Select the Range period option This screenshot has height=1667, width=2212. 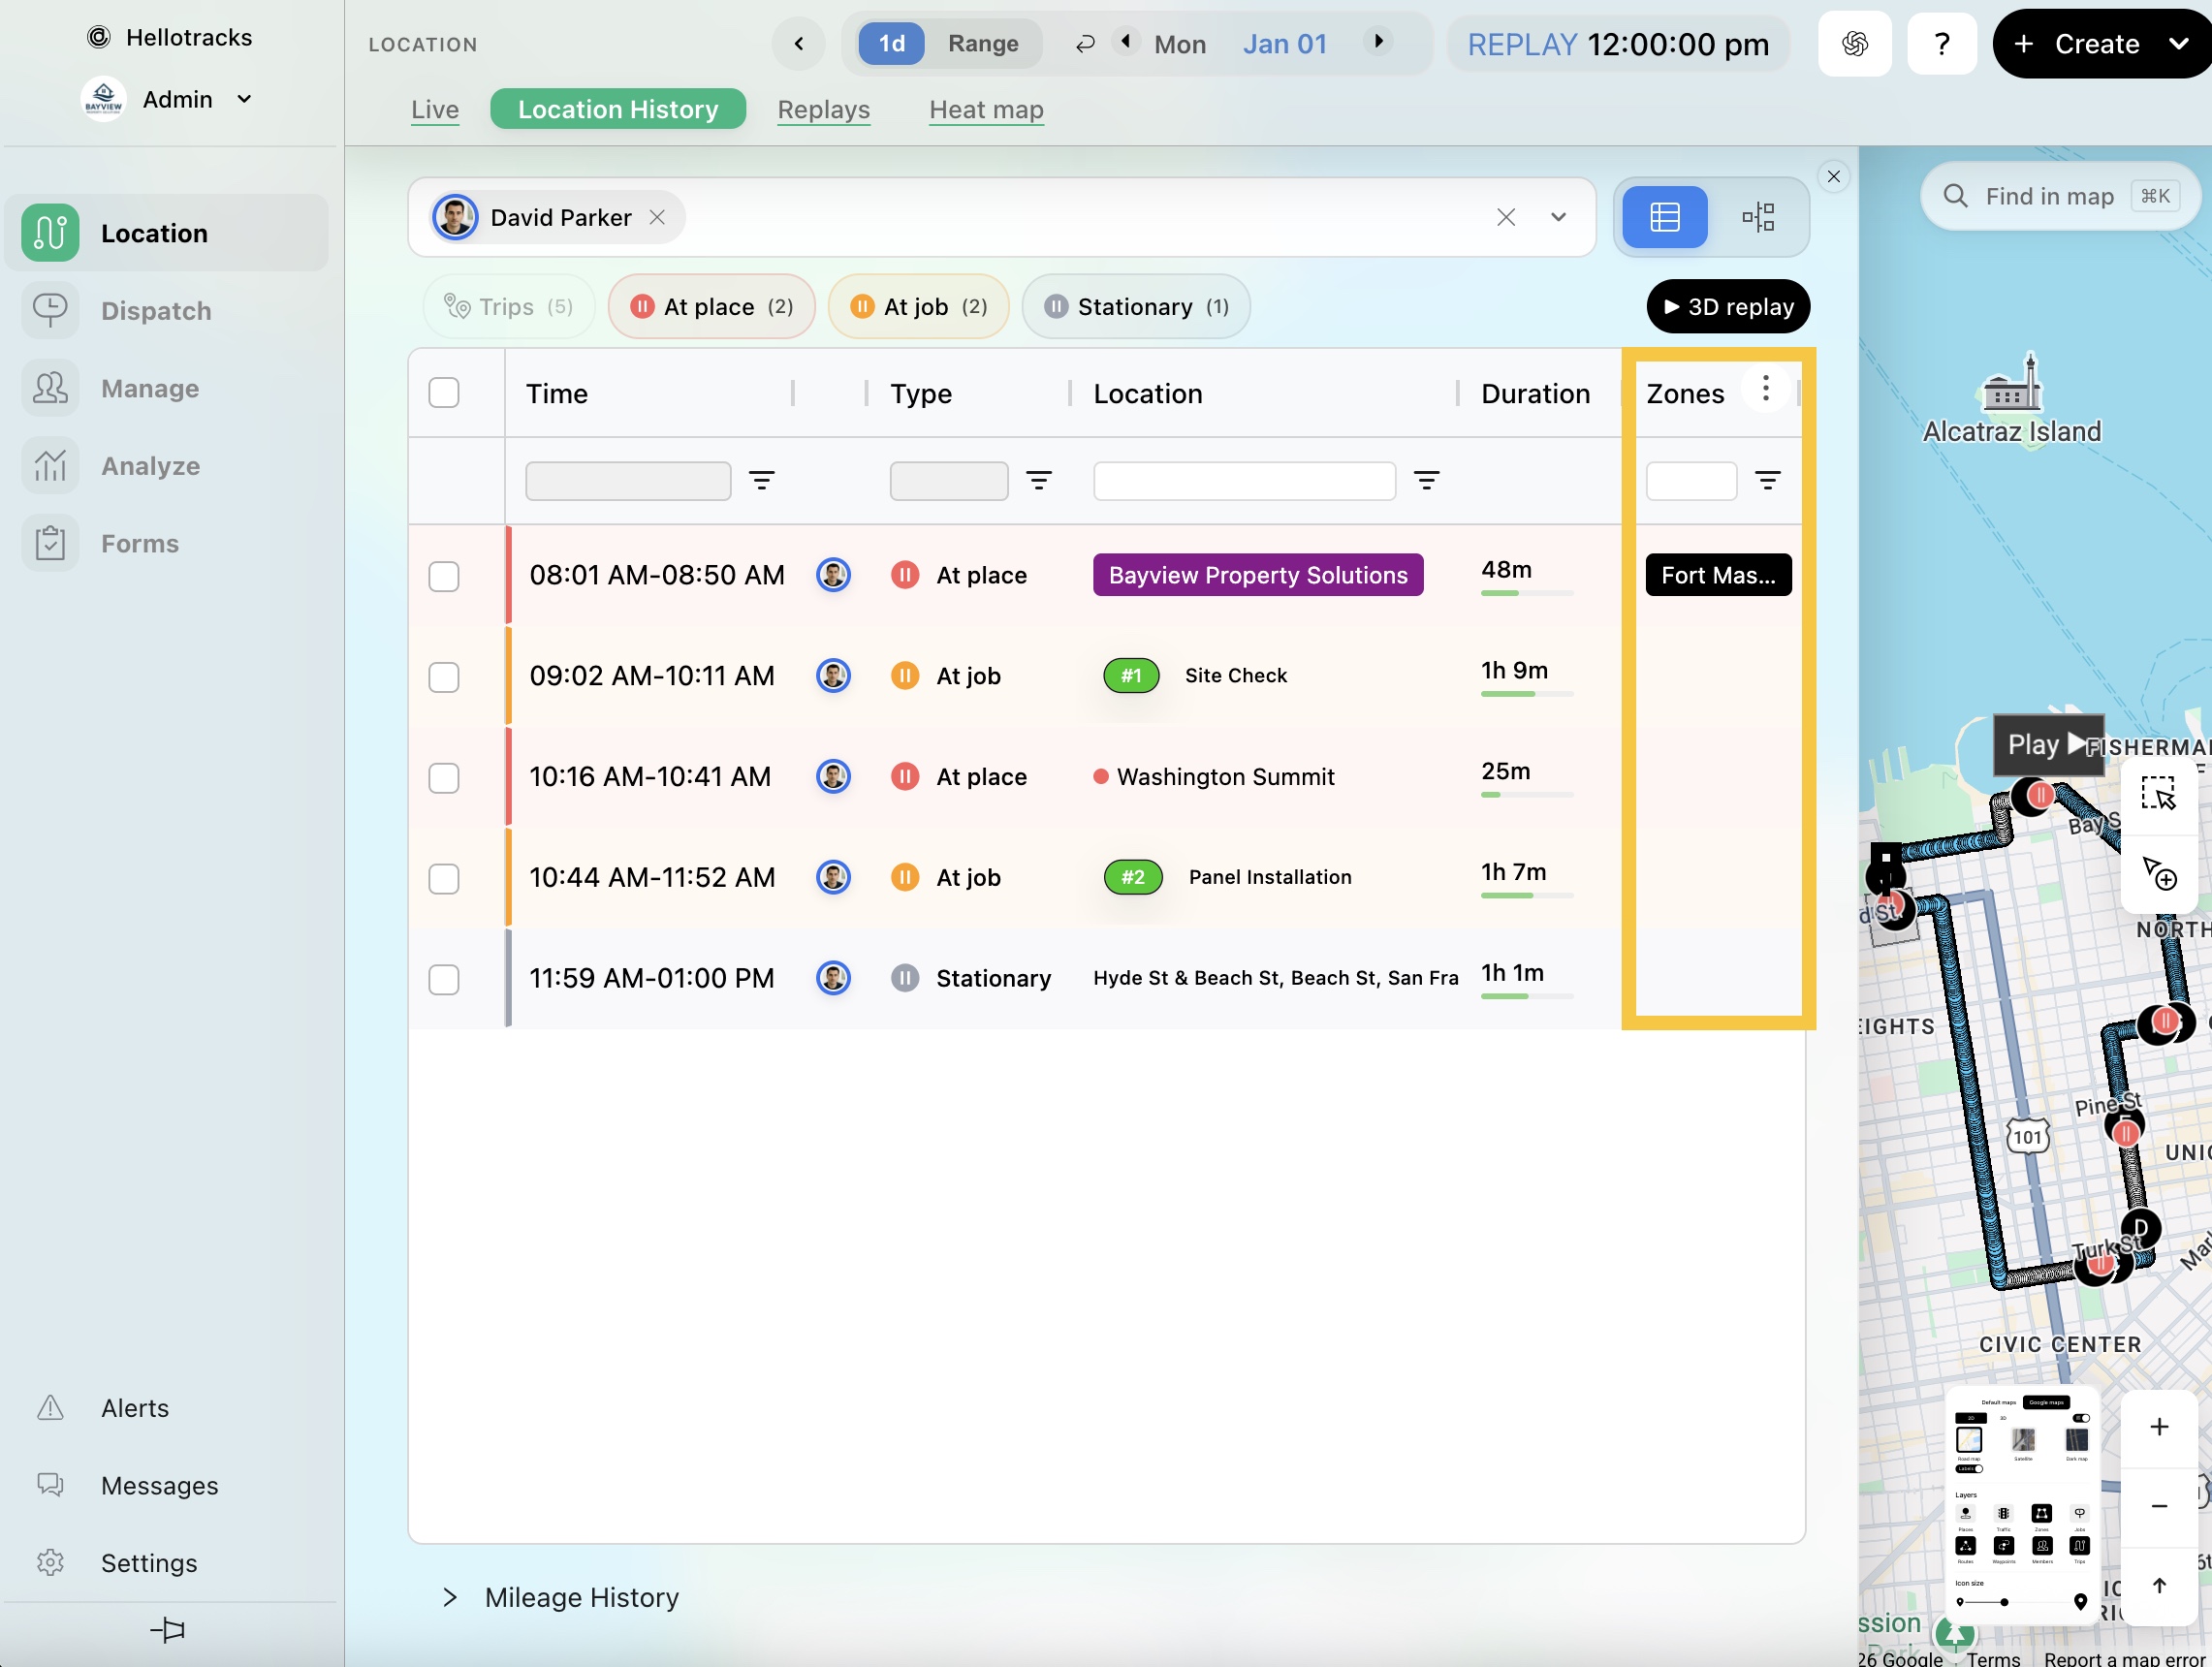[983, 44]
